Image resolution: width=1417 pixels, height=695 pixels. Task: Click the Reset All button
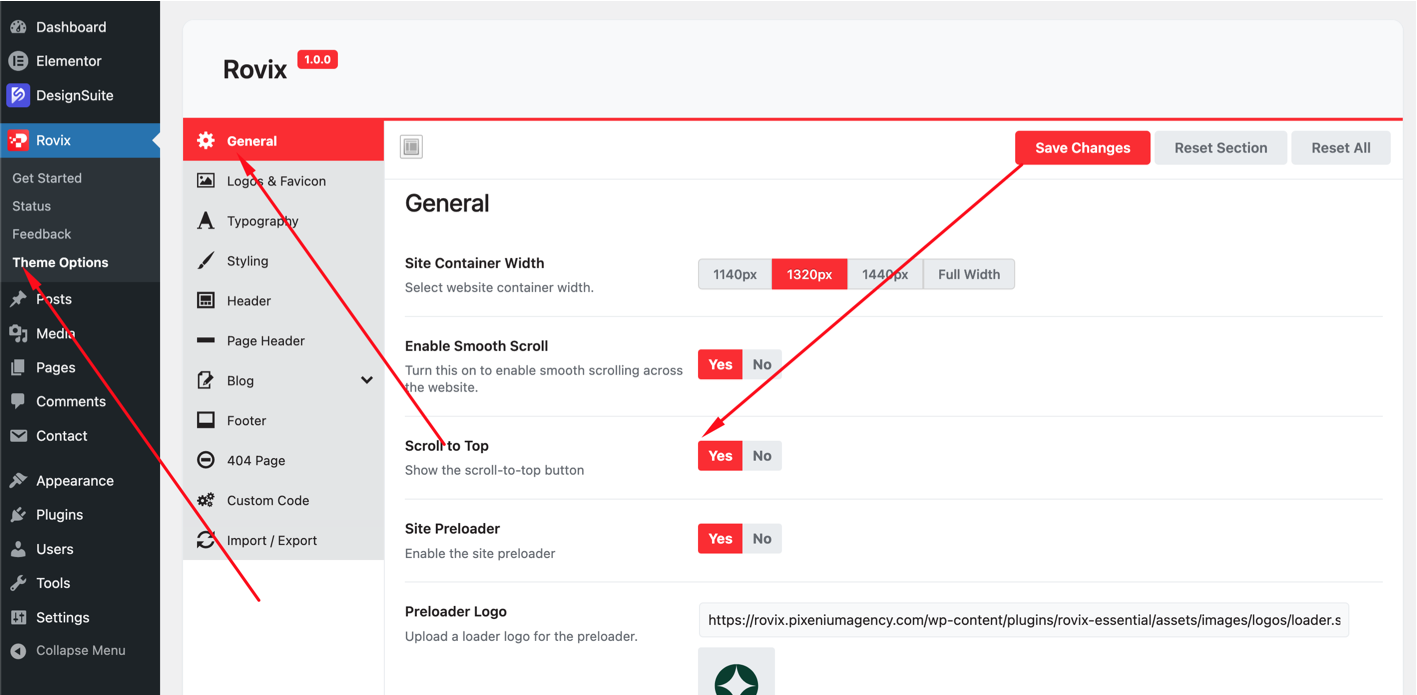1341,148
